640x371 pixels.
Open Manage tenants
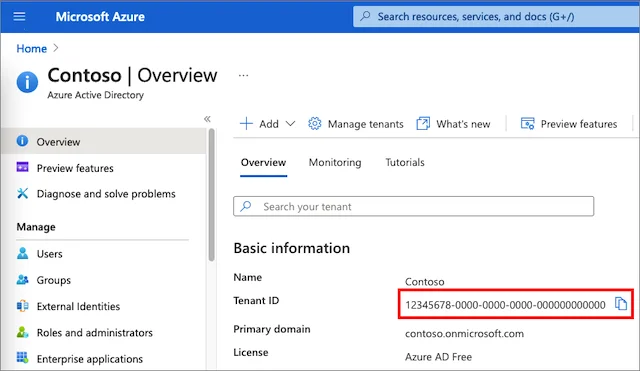[366, 124]
